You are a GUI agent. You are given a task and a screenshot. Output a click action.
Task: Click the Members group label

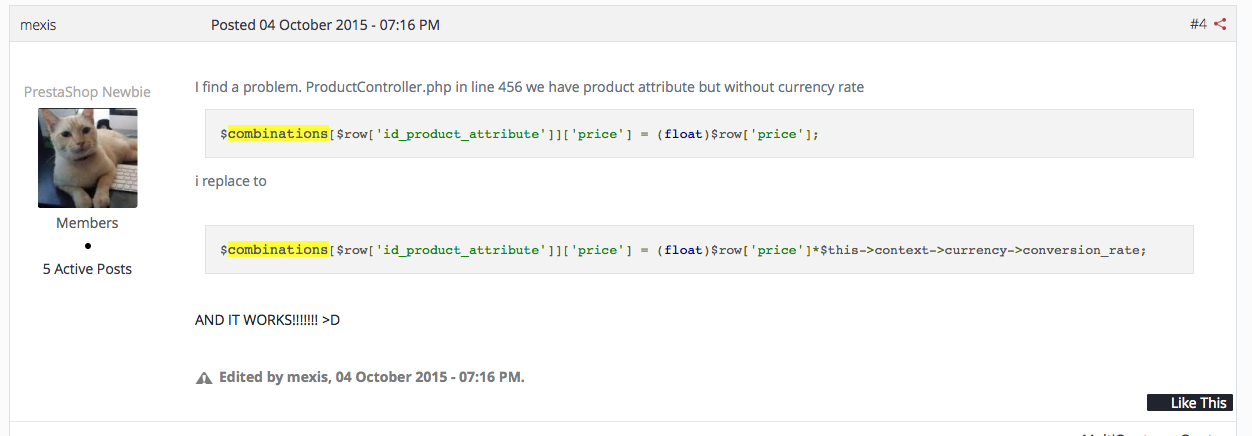pos(88,223)
